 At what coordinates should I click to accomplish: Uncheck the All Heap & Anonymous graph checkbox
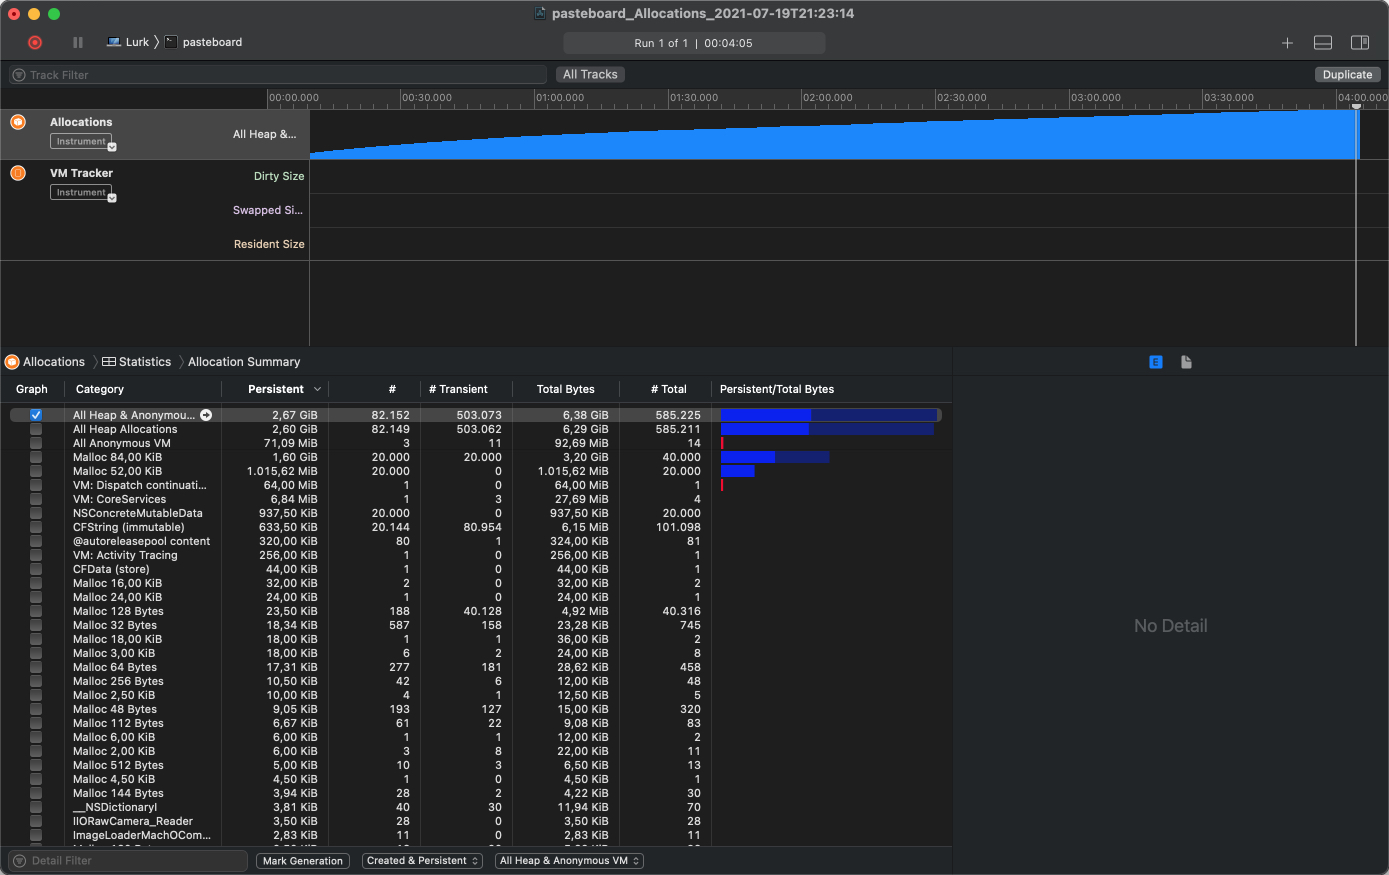point(36,415)
